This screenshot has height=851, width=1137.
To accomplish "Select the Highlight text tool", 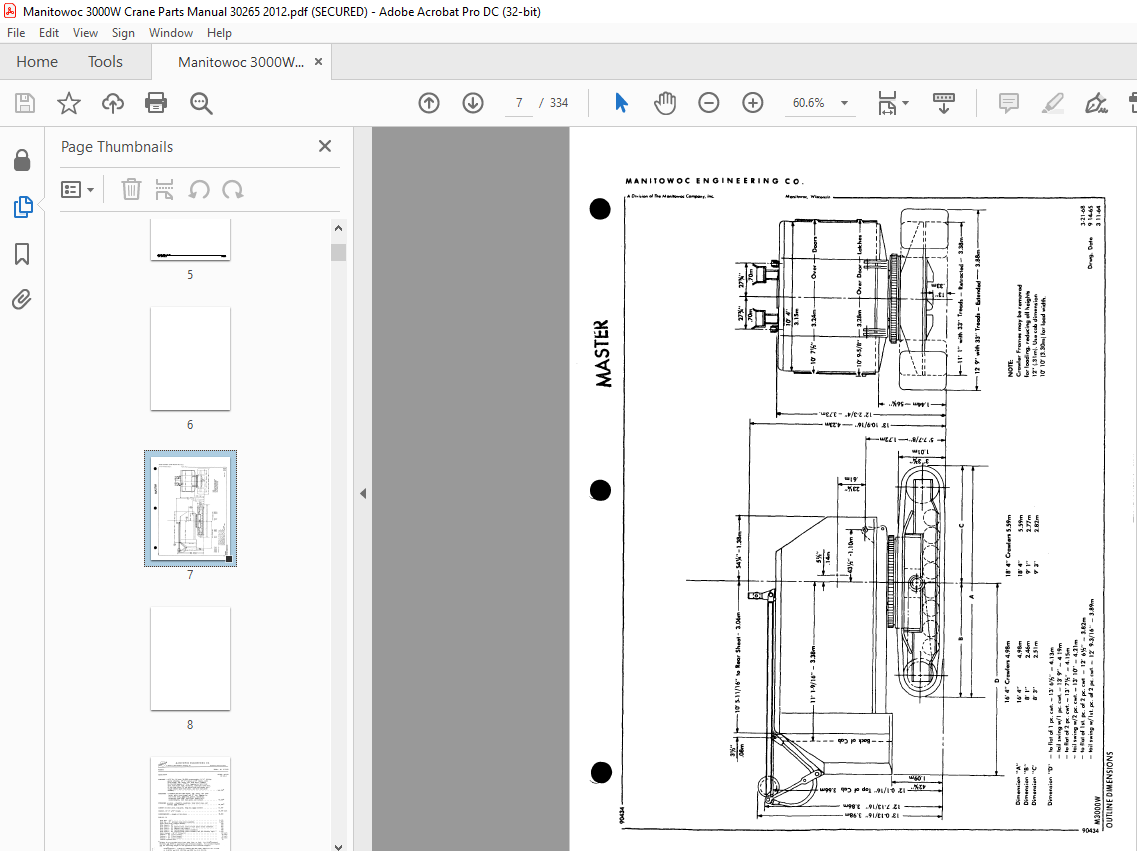I will [x=1052, y=103].
